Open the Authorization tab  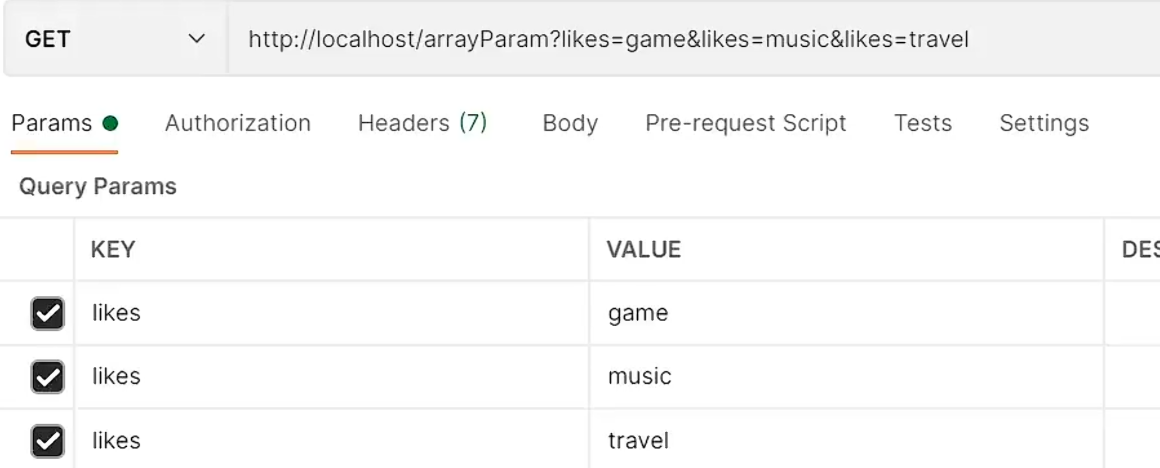(237, 123)
